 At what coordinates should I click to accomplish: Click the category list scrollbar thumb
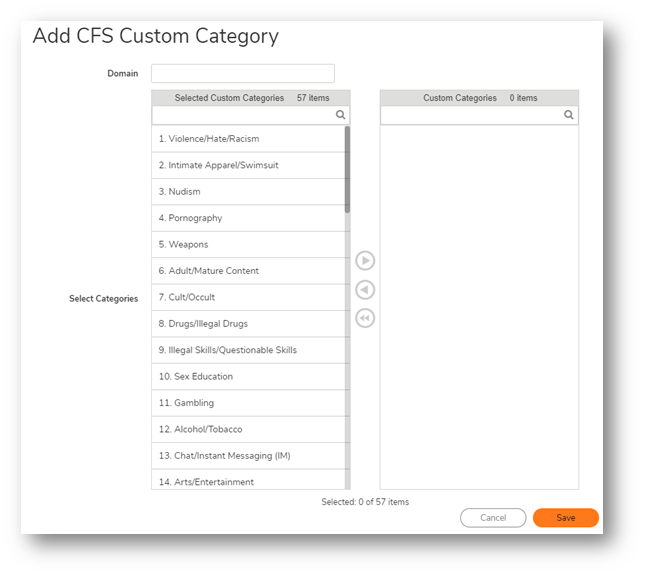pos(348,170)
